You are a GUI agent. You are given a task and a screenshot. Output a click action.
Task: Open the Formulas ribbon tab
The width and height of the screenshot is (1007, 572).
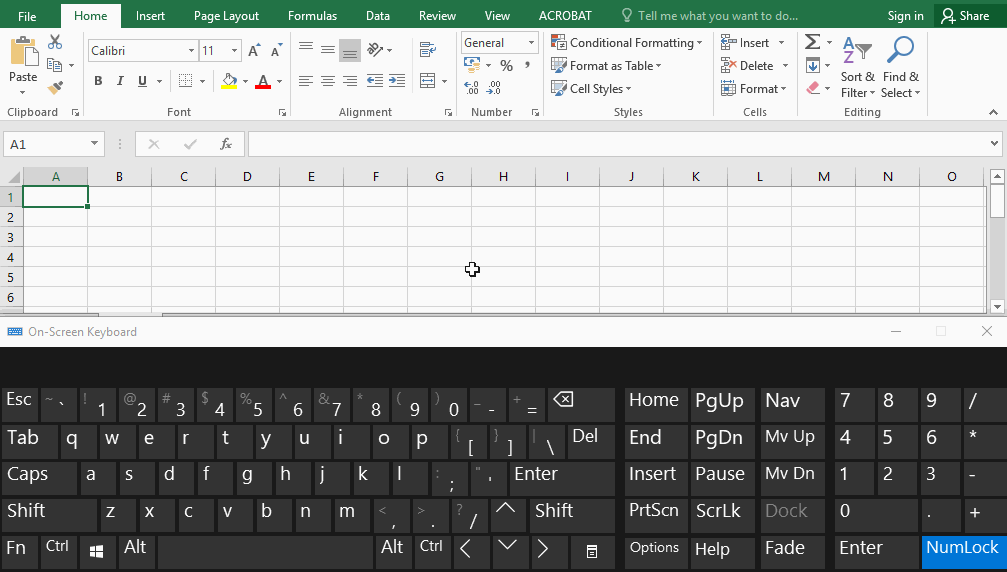[x=312, y=16]
